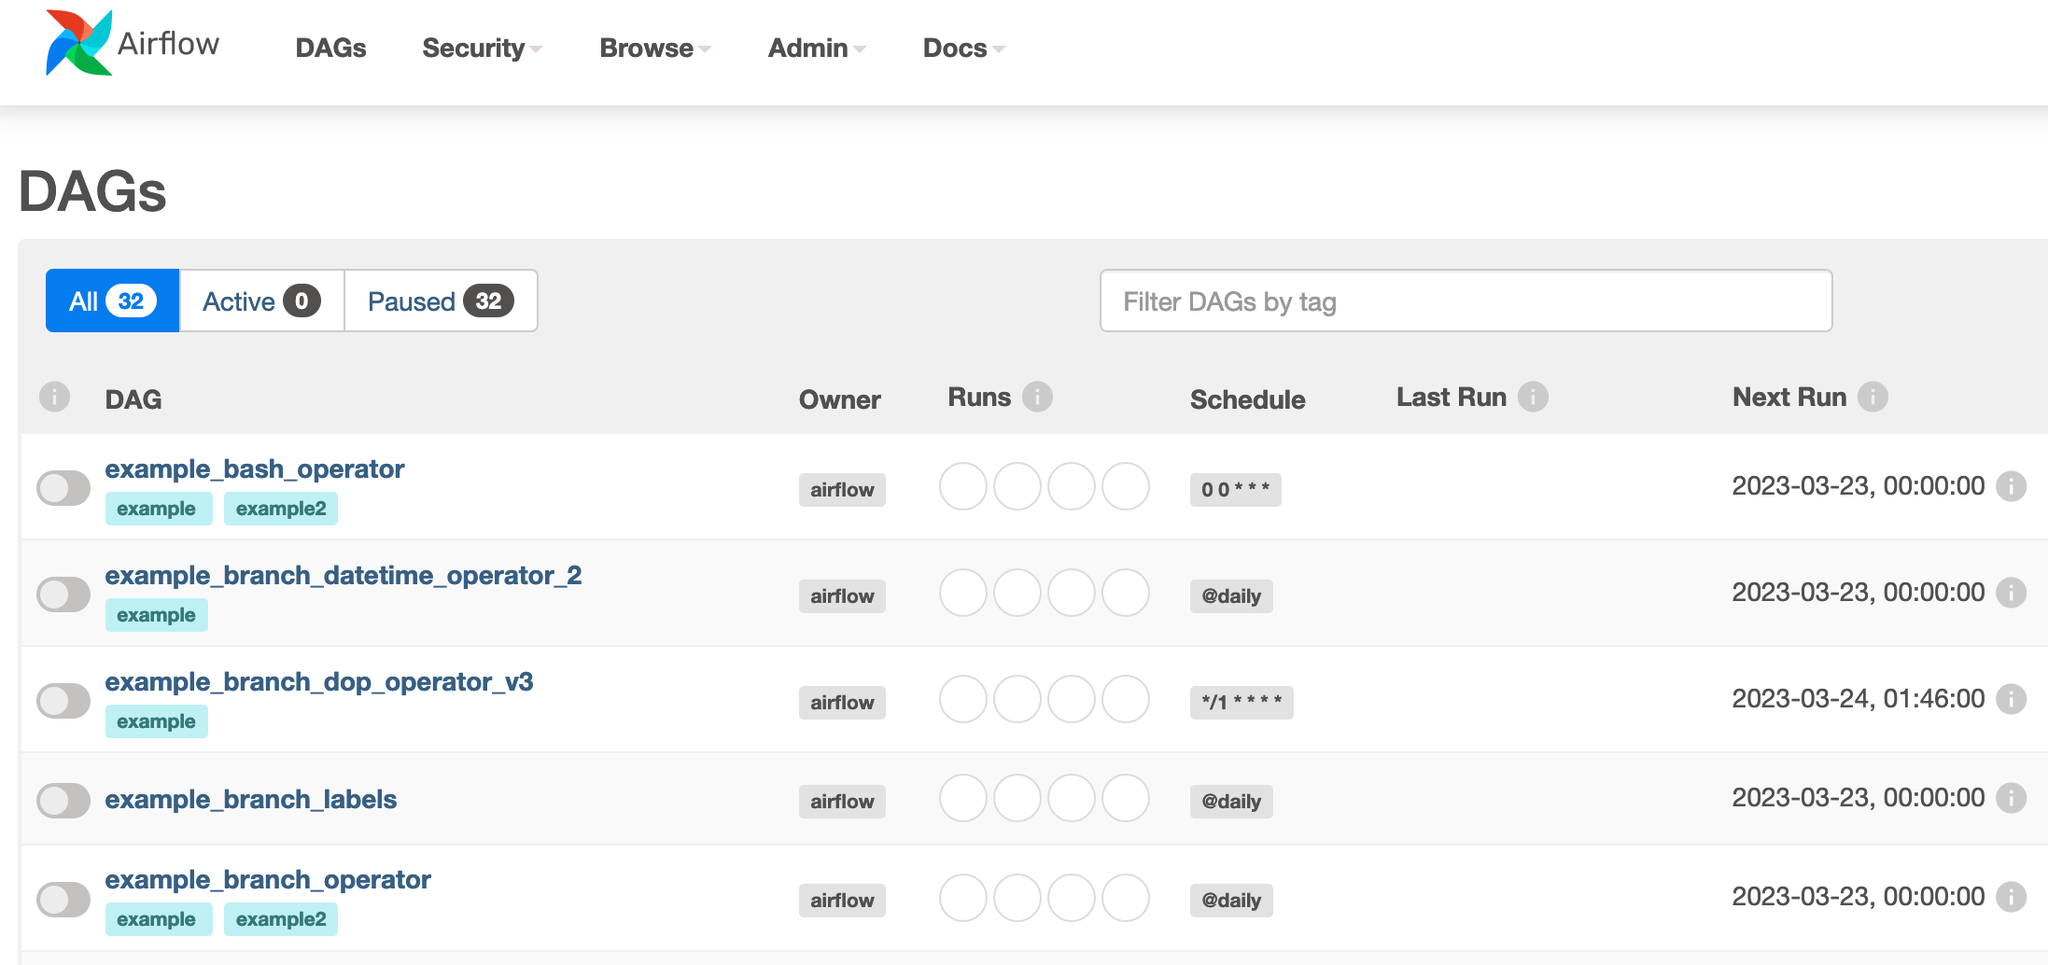Click next run info icon for example_branch_labels
Screen dimensions: 2048x965
click(x=2010, y=798)
